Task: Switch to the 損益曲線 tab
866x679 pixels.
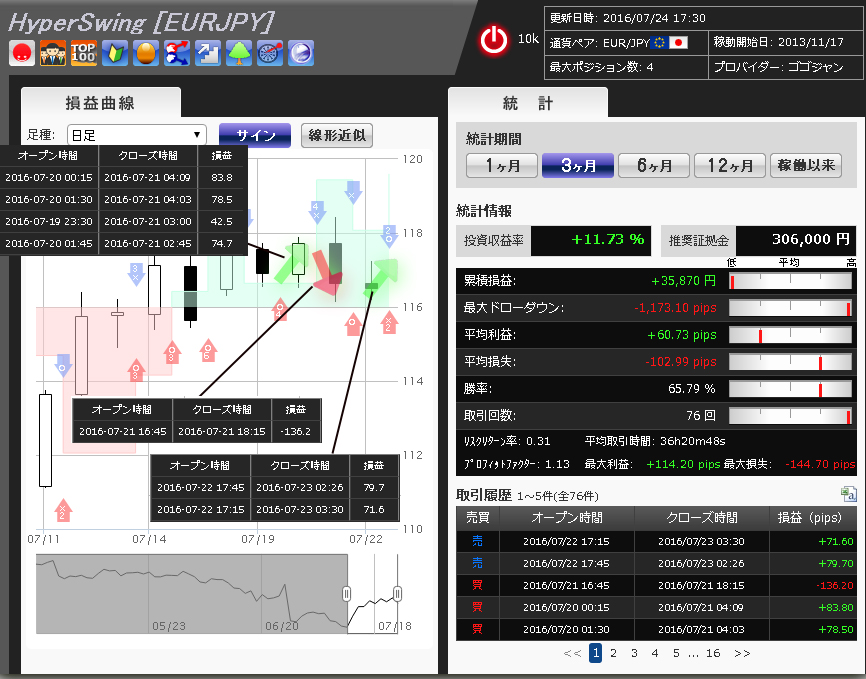Action: (100, 104)
